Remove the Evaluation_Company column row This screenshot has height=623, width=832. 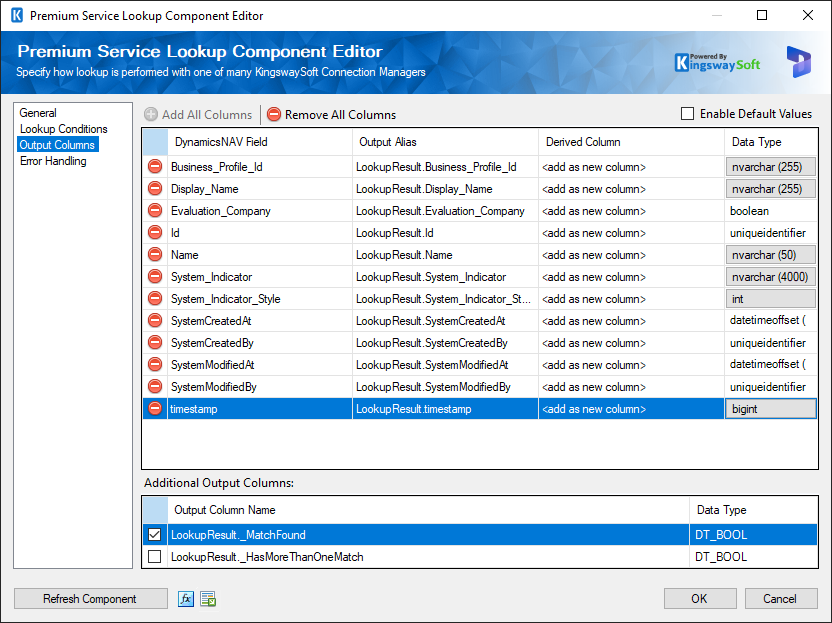point(154,211)
